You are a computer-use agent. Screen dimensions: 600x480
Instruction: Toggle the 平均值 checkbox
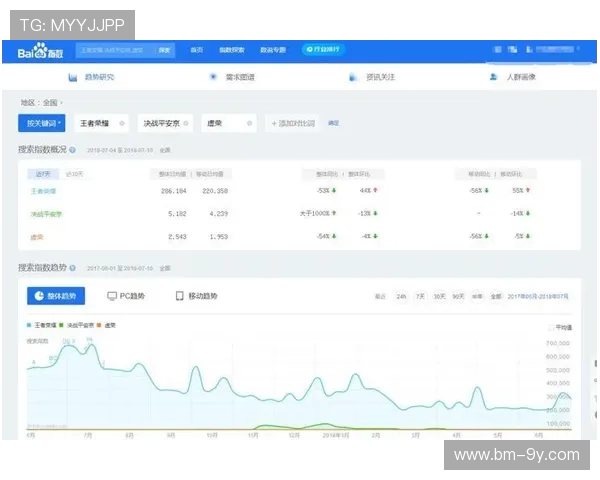coord(551,327)
